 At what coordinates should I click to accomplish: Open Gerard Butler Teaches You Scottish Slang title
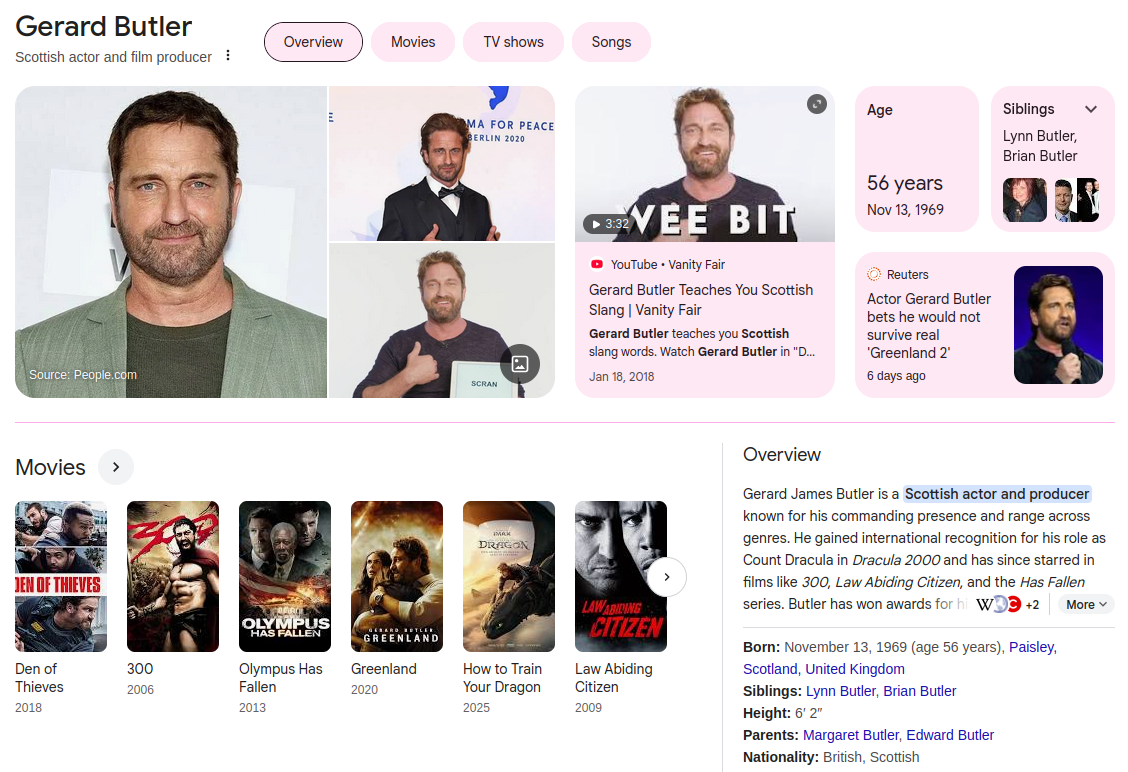[x=701, y=300]
